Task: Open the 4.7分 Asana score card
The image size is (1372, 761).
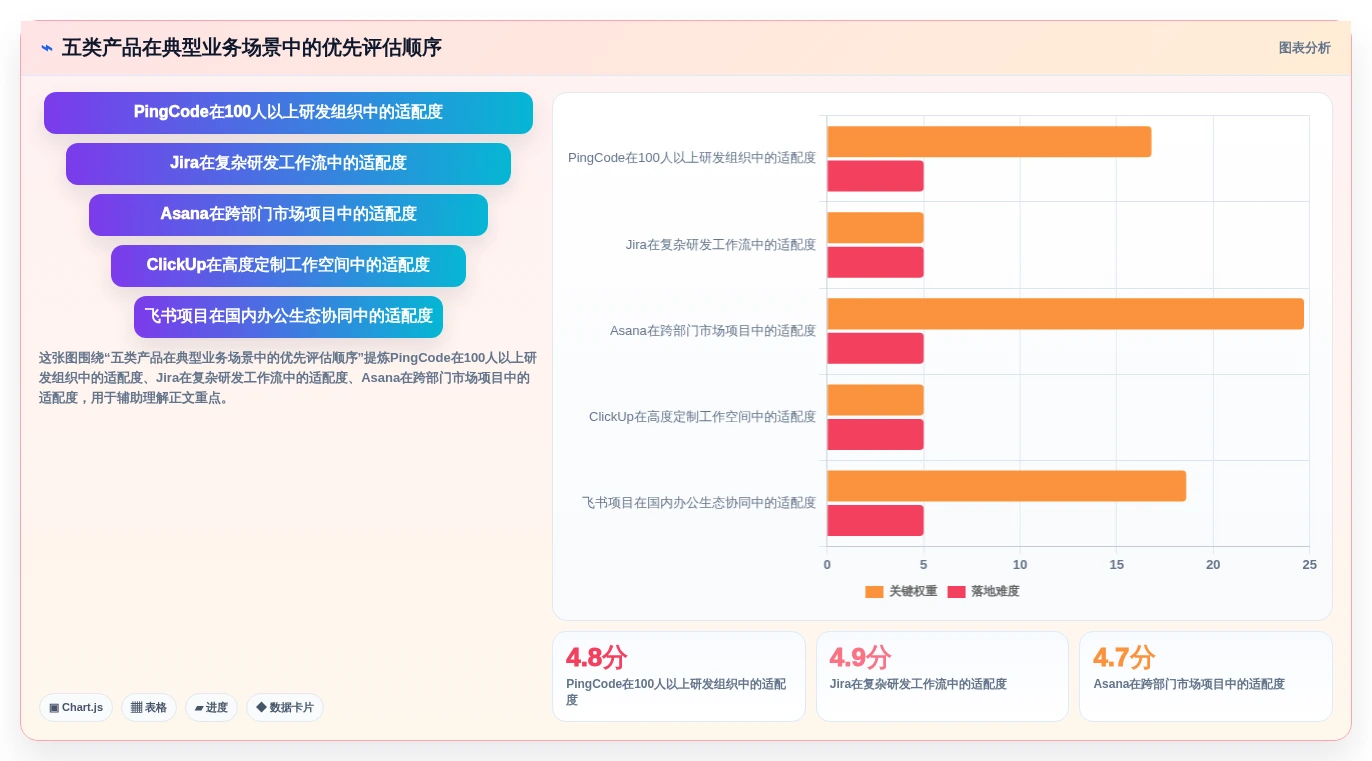Action: tap(1206, 676)
